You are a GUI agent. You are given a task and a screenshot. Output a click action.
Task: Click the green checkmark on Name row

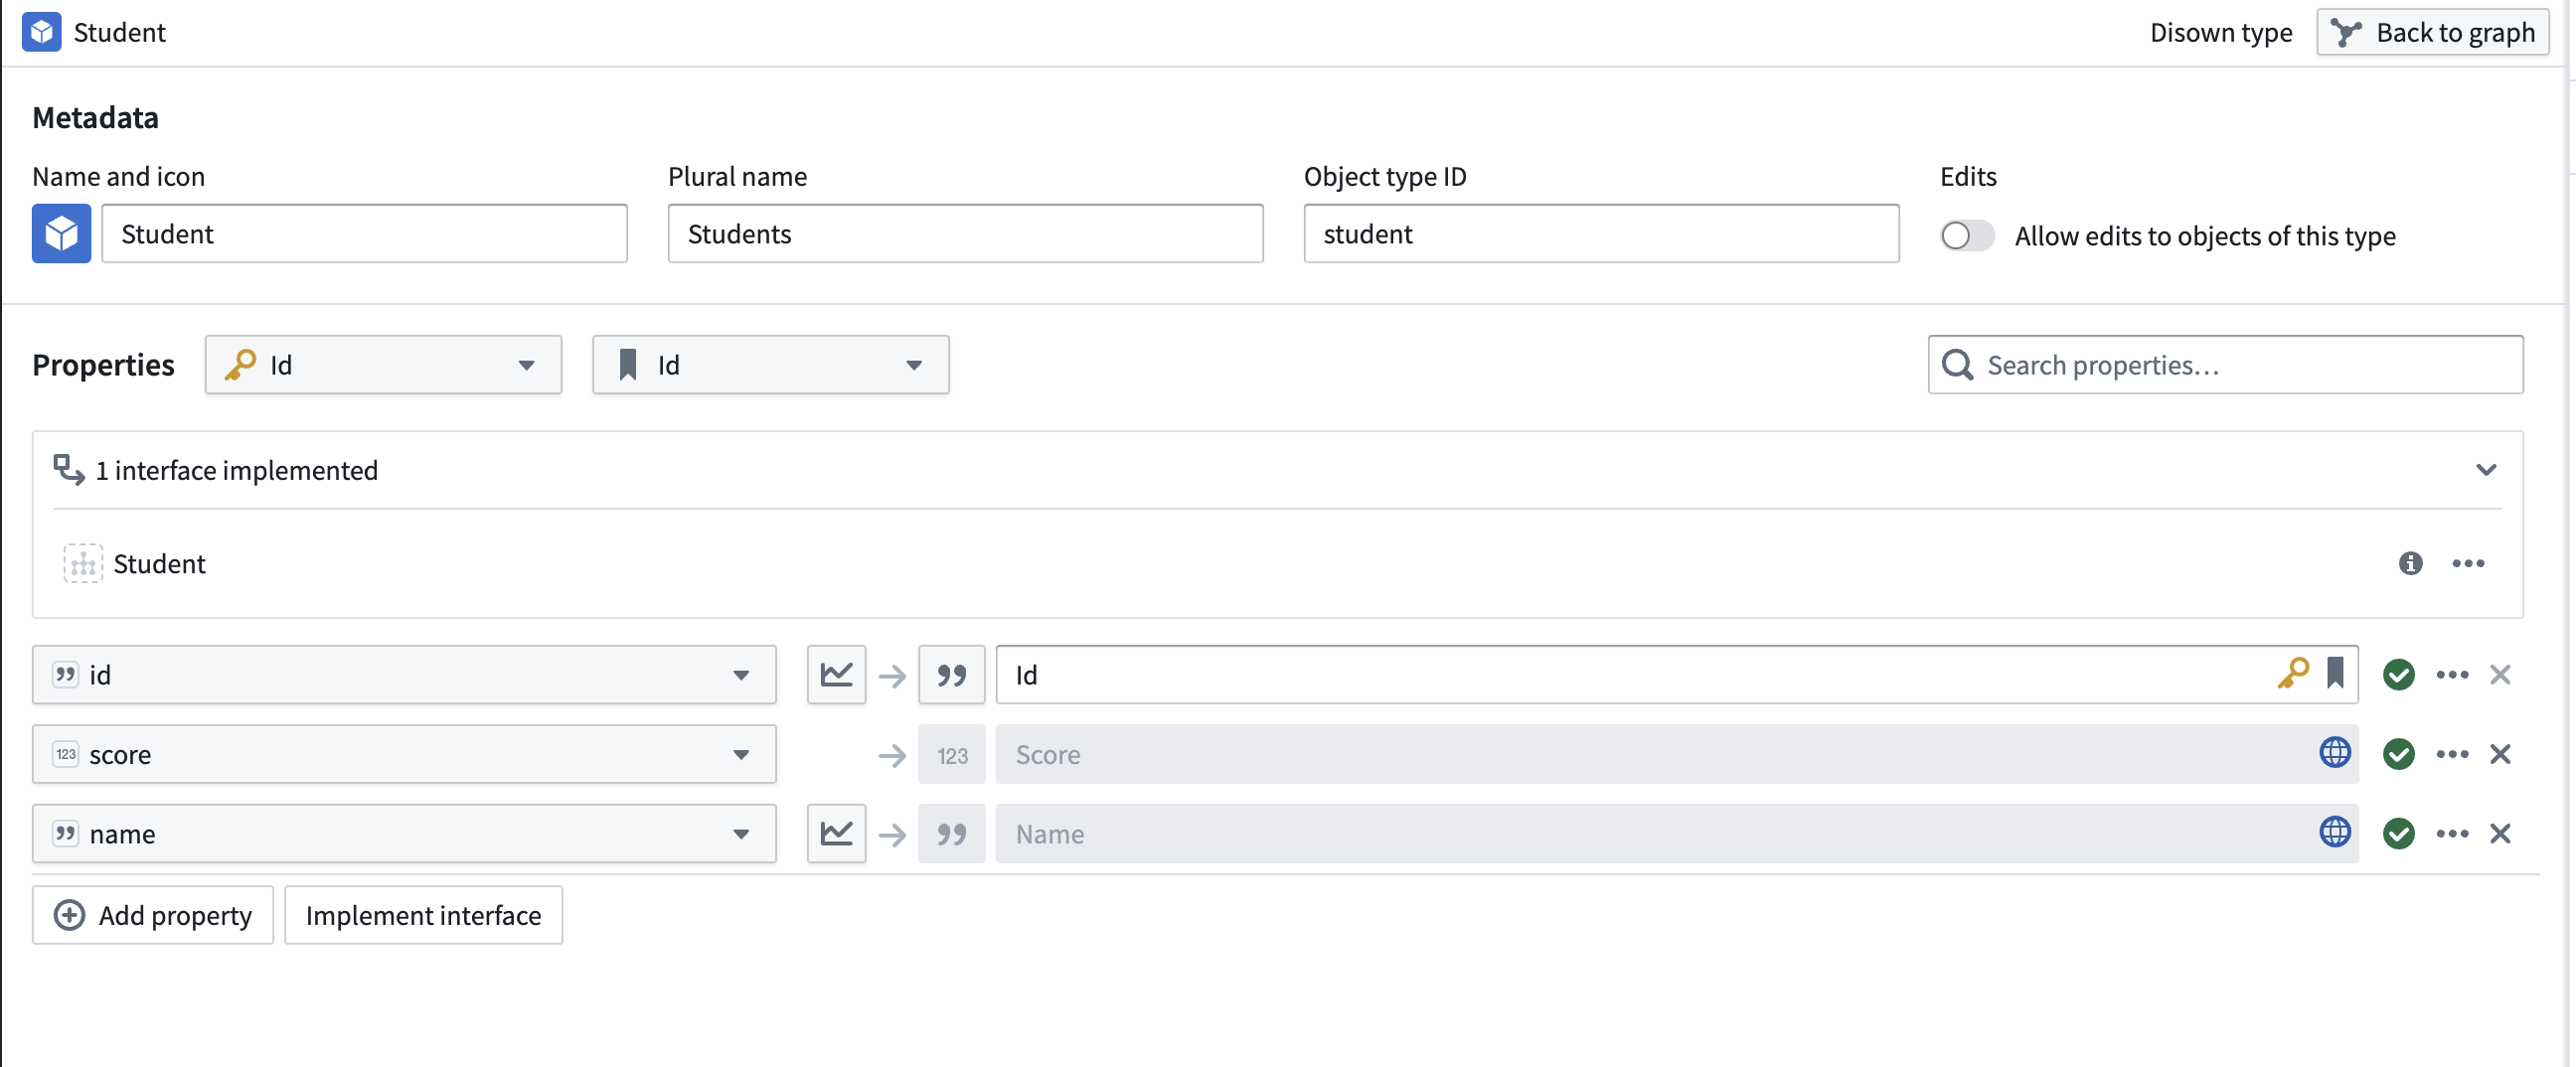point(2398,833)
